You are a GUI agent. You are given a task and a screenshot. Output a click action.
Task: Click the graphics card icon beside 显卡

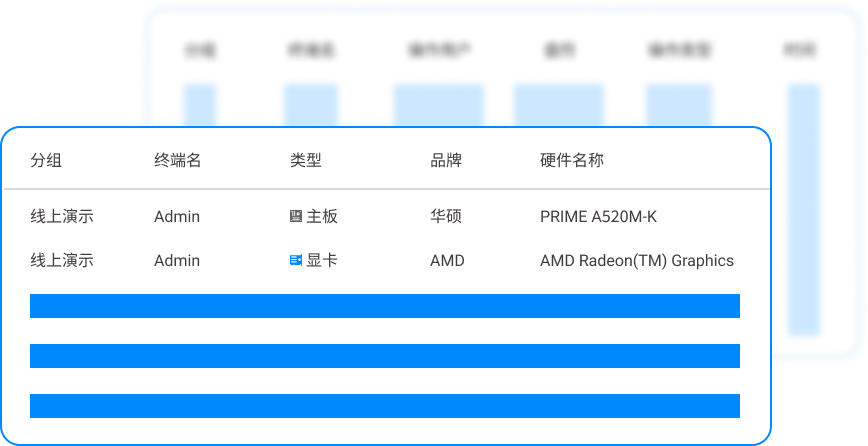tap(295, 260)
